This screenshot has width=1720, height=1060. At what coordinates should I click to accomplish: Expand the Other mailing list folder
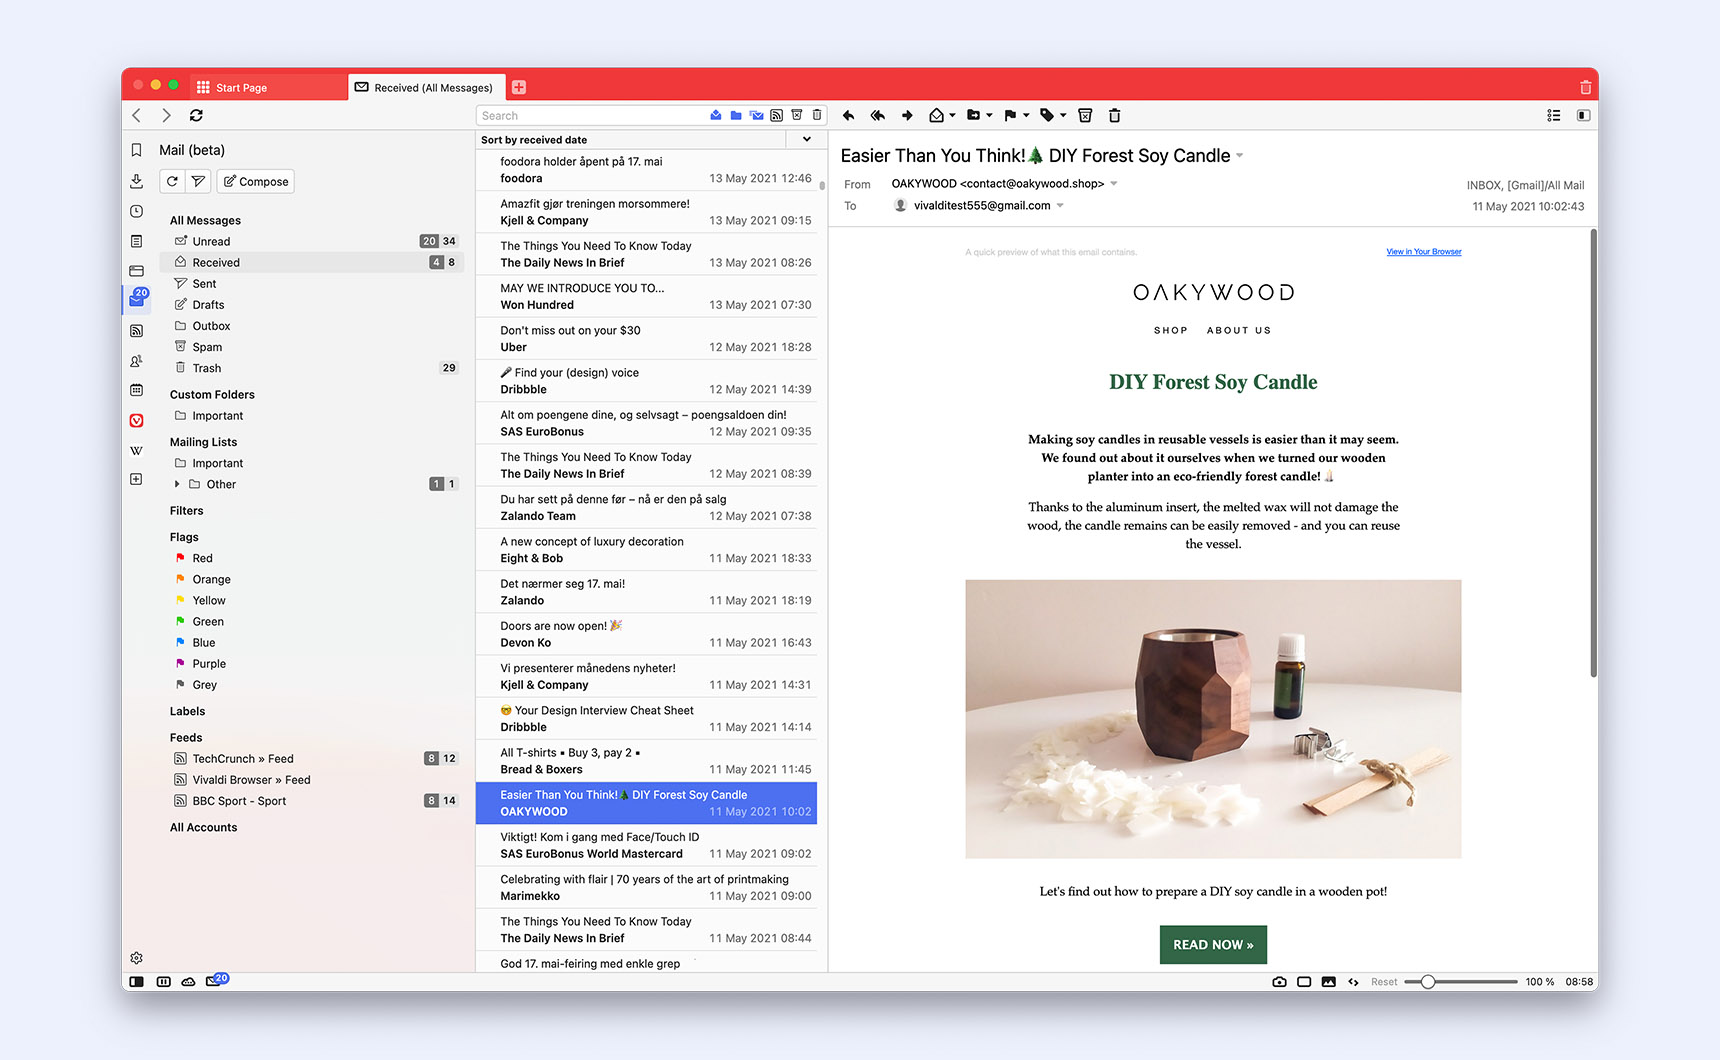177,484
